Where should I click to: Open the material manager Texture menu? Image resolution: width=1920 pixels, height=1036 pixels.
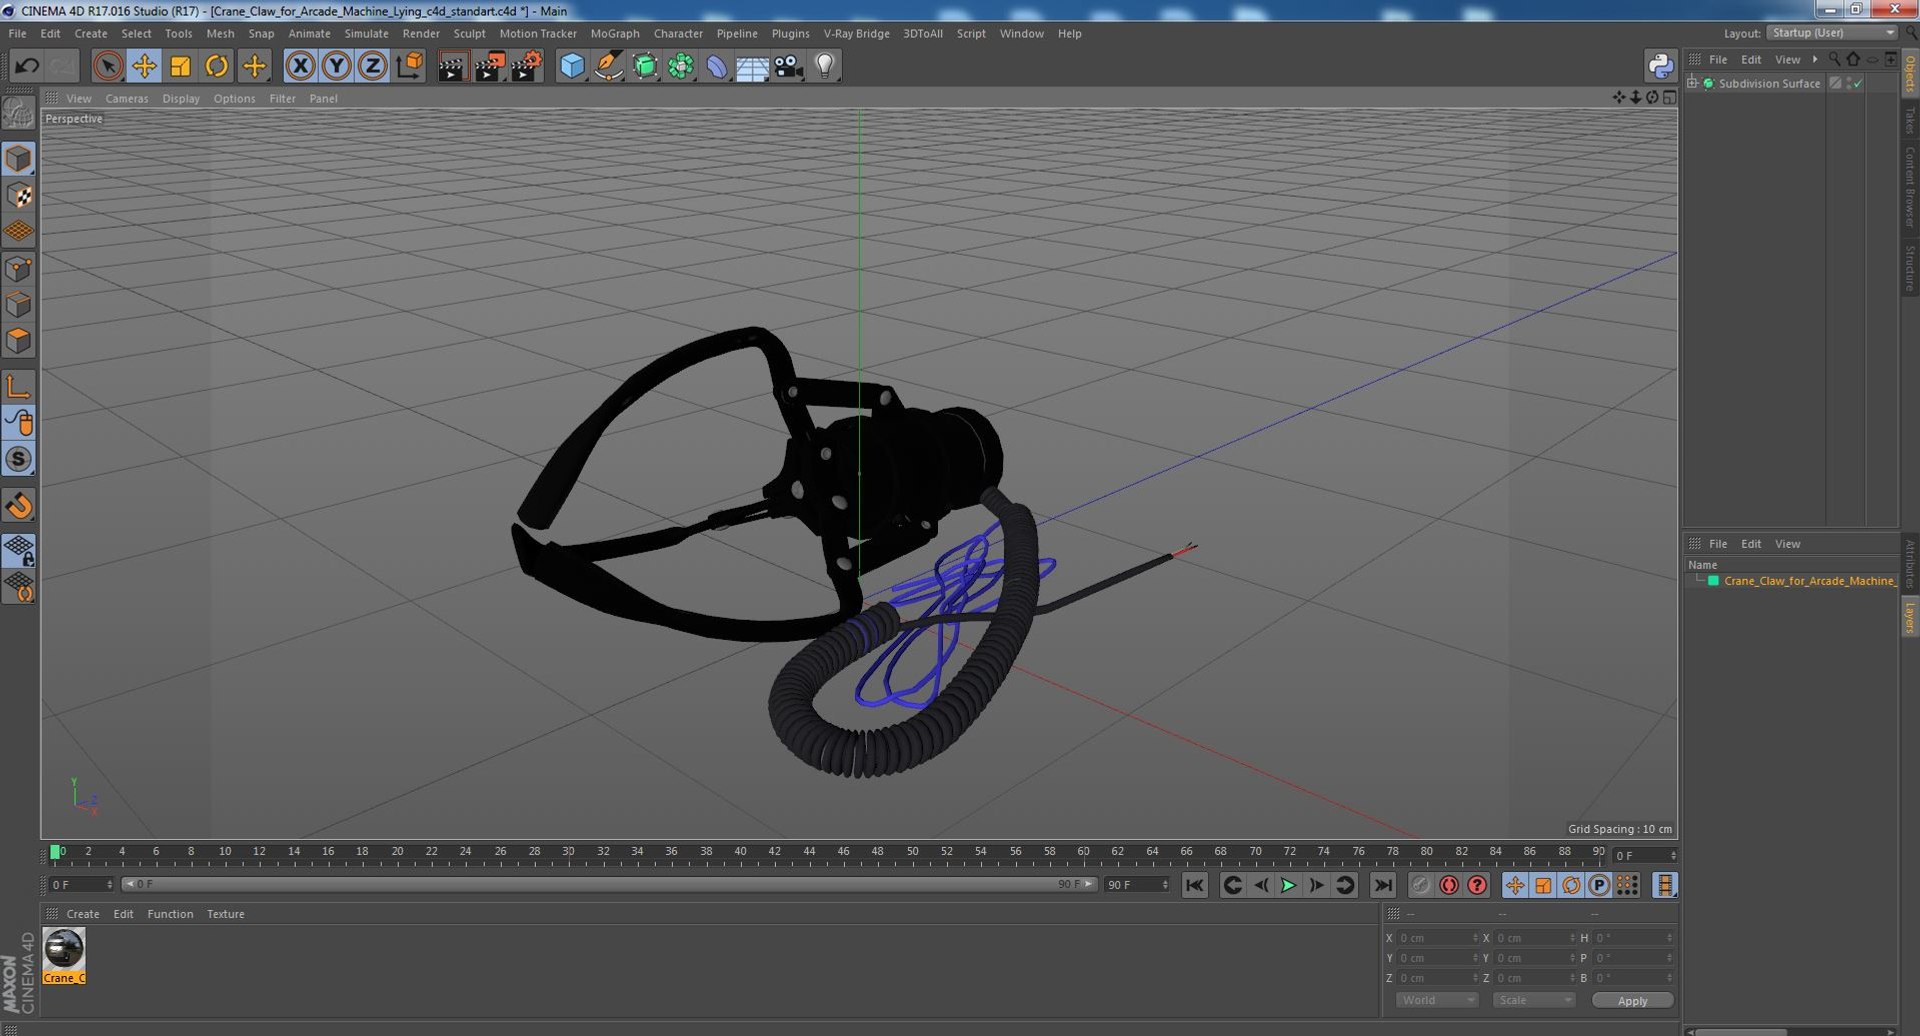coord(225,914)
